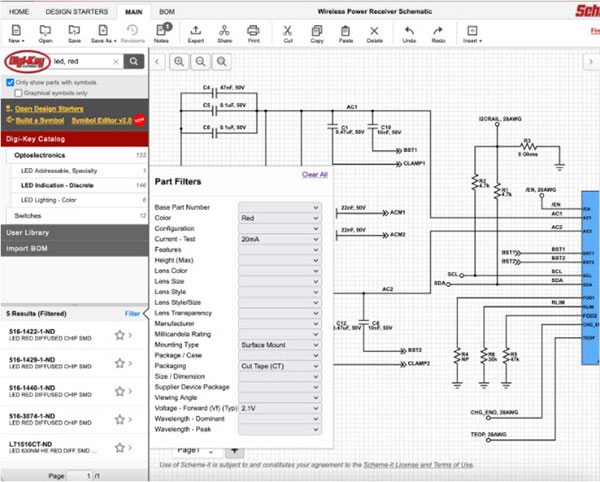The image size is (600, 482).
Task: Click the Cut scissors icon
Action: (288, 32)
